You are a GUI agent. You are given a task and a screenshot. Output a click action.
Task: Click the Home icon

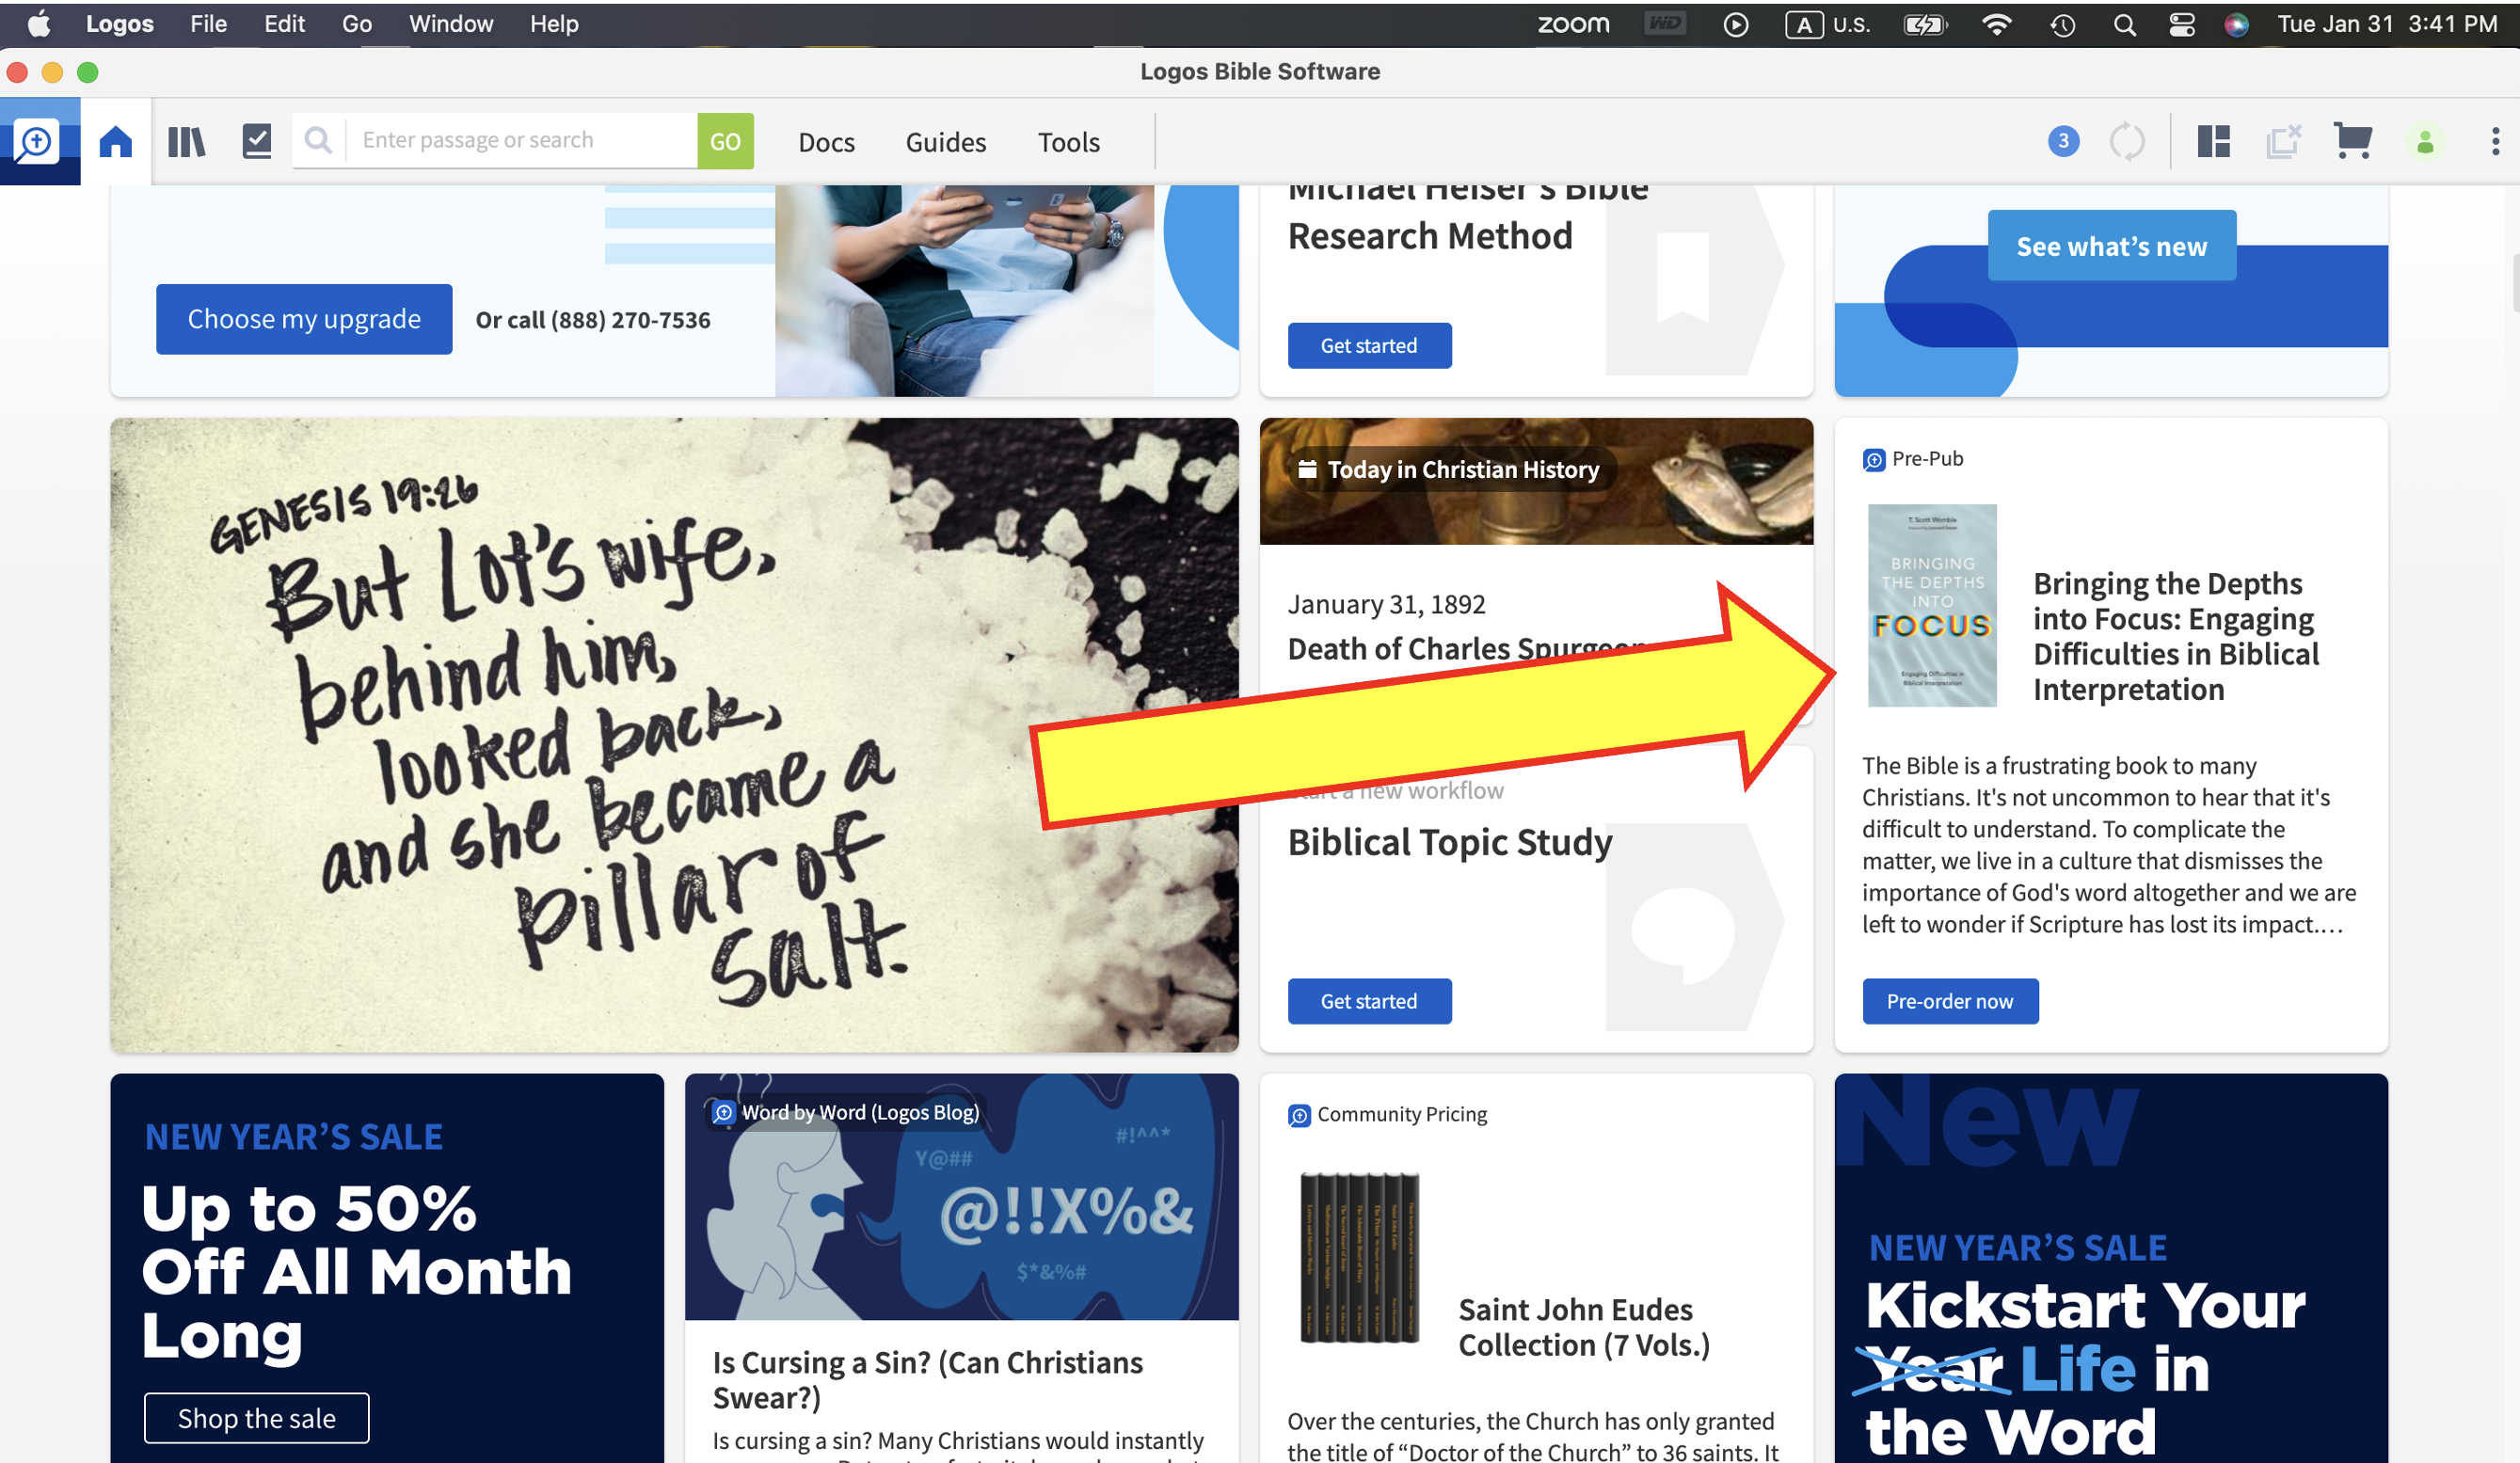[116, 142]
